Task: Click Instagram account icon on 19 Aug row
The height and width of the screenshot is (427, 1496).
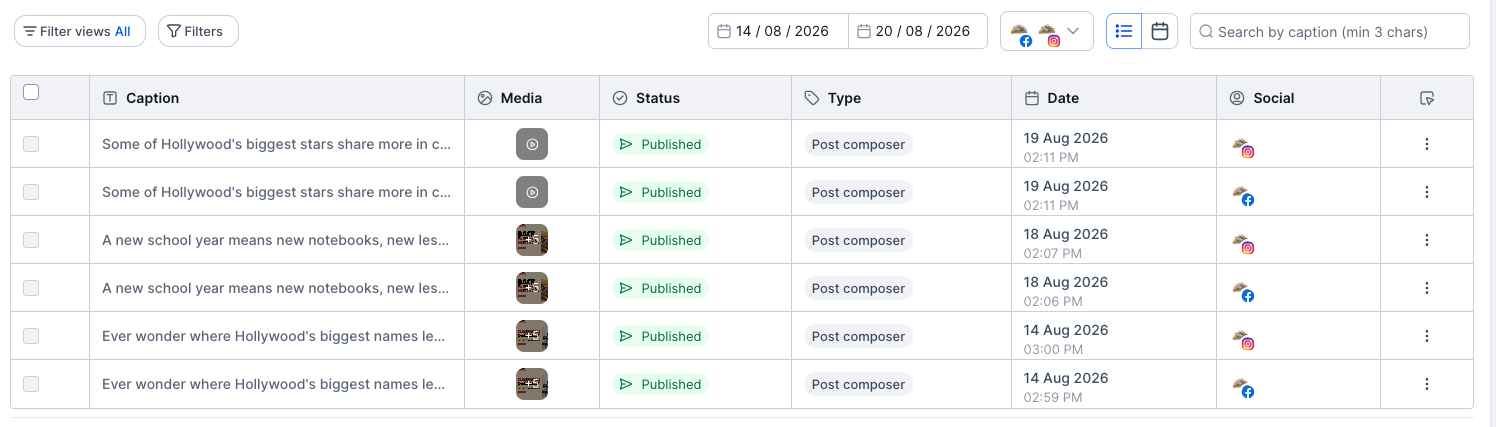Action: point(1243,147)
